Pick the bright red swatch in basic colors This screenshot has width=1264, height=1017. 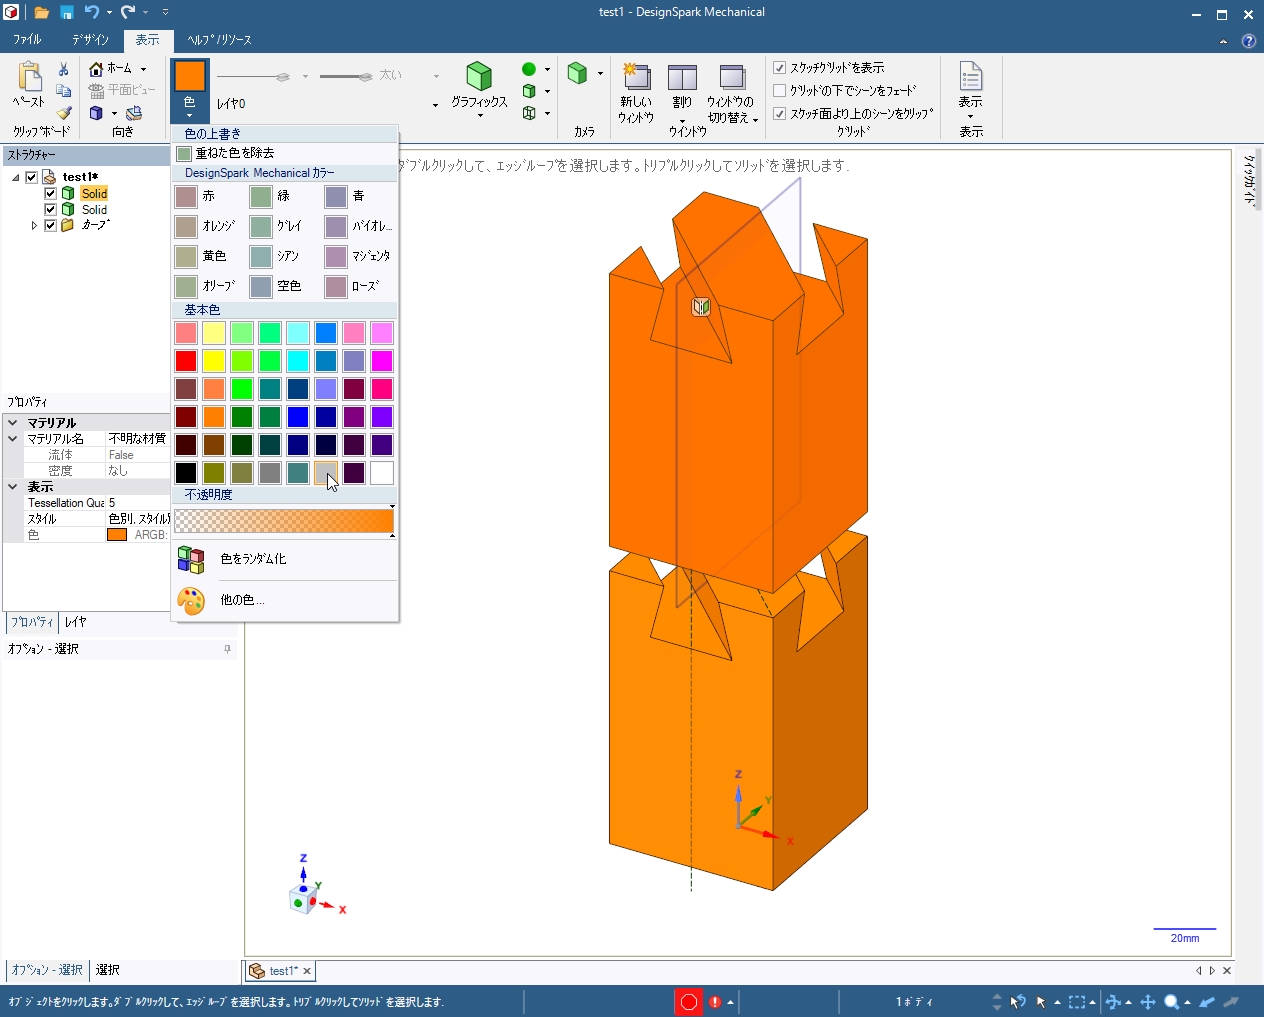(186, 361)
